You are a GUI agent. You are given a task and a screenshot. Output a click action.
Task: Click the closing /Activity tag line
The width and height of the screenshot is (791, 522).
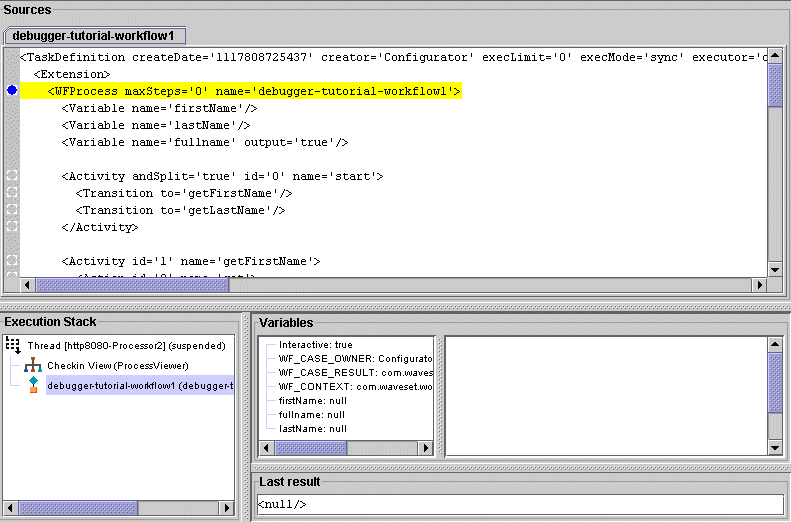[x=100, y=227]
